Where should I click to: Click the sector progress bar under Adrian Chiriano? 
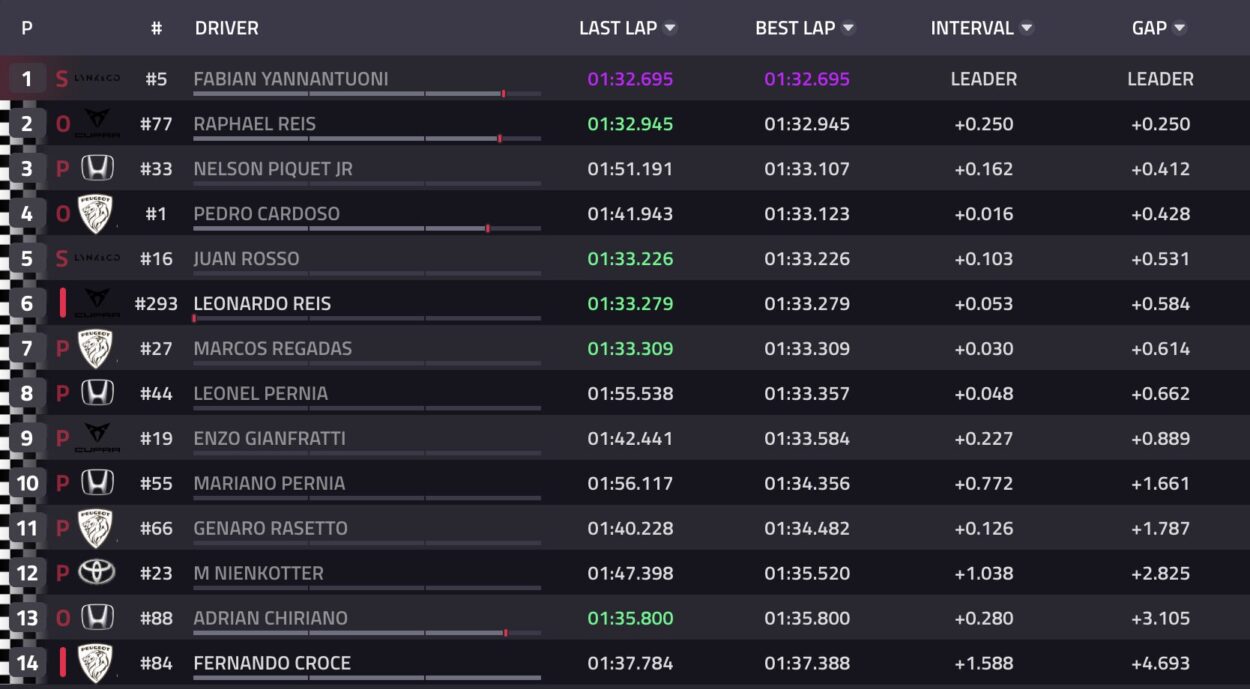tap(367, 633)
